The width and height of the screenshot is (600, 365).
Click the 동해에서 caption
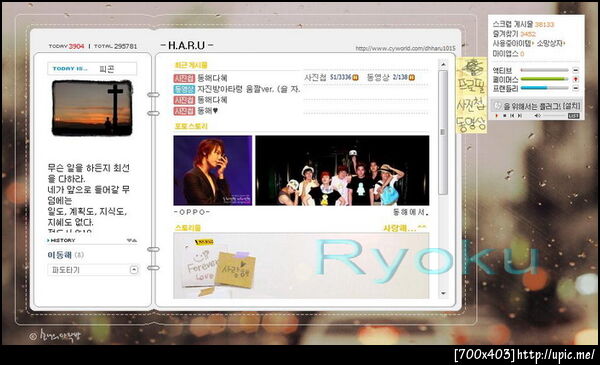411,212
